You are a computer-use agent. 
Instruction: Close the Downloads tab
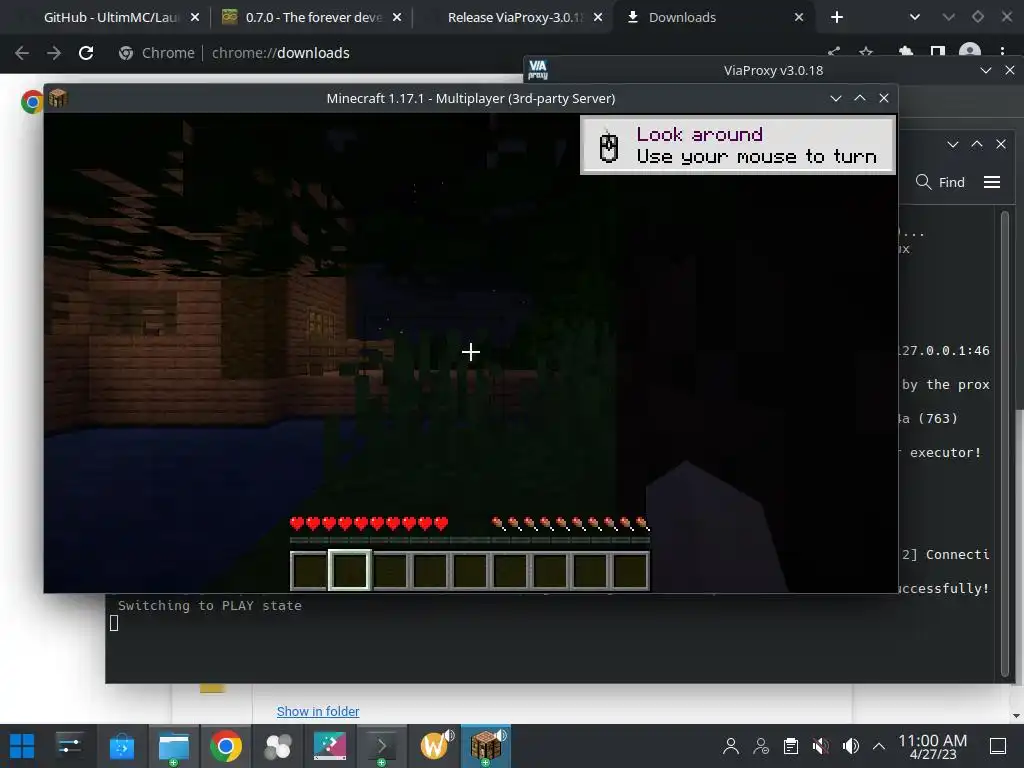tap(799, 17)
